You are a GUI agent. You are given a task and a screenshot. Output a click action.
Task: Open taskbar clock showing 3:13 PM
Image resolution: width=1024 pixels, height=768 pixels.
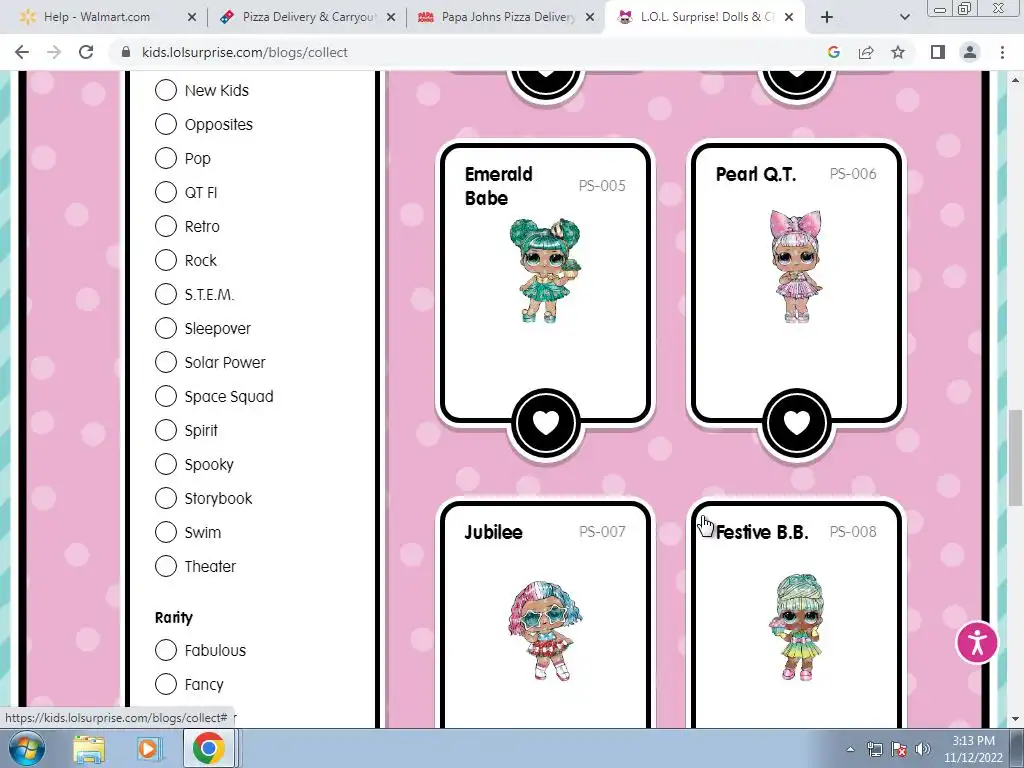coord(973,749)
